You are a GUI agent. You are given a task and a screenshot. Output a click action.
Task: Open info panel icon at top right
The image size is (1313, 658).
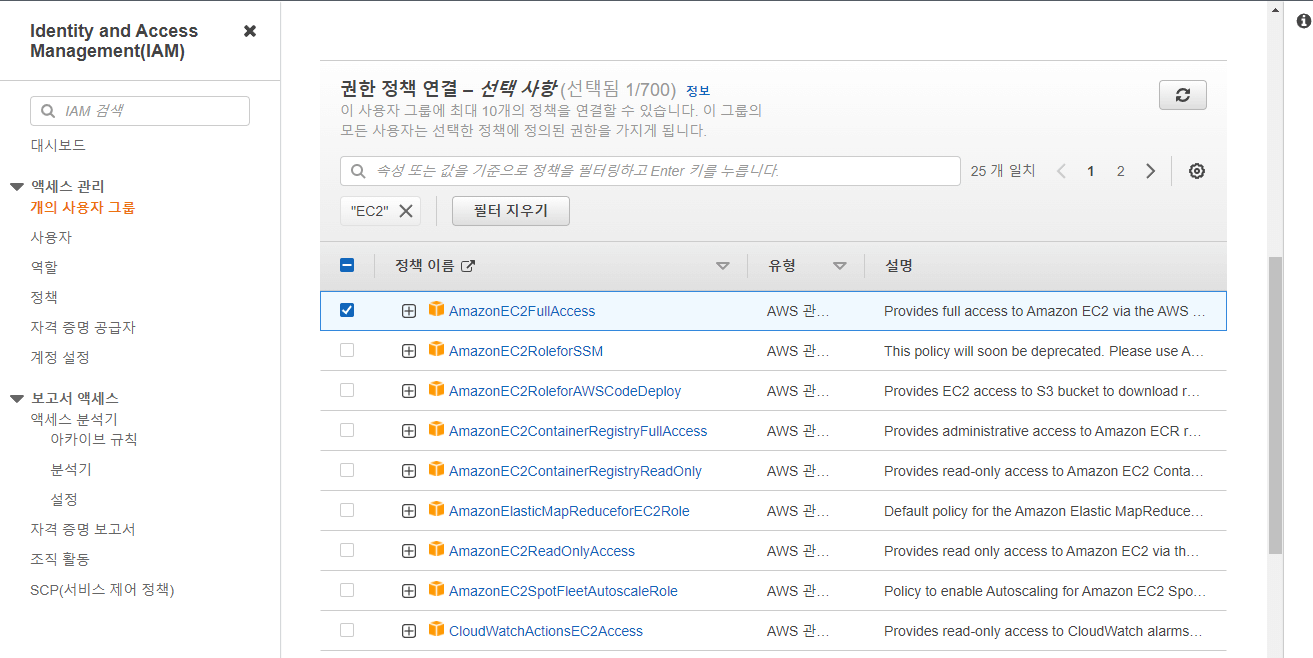[x=1303, y=21]
